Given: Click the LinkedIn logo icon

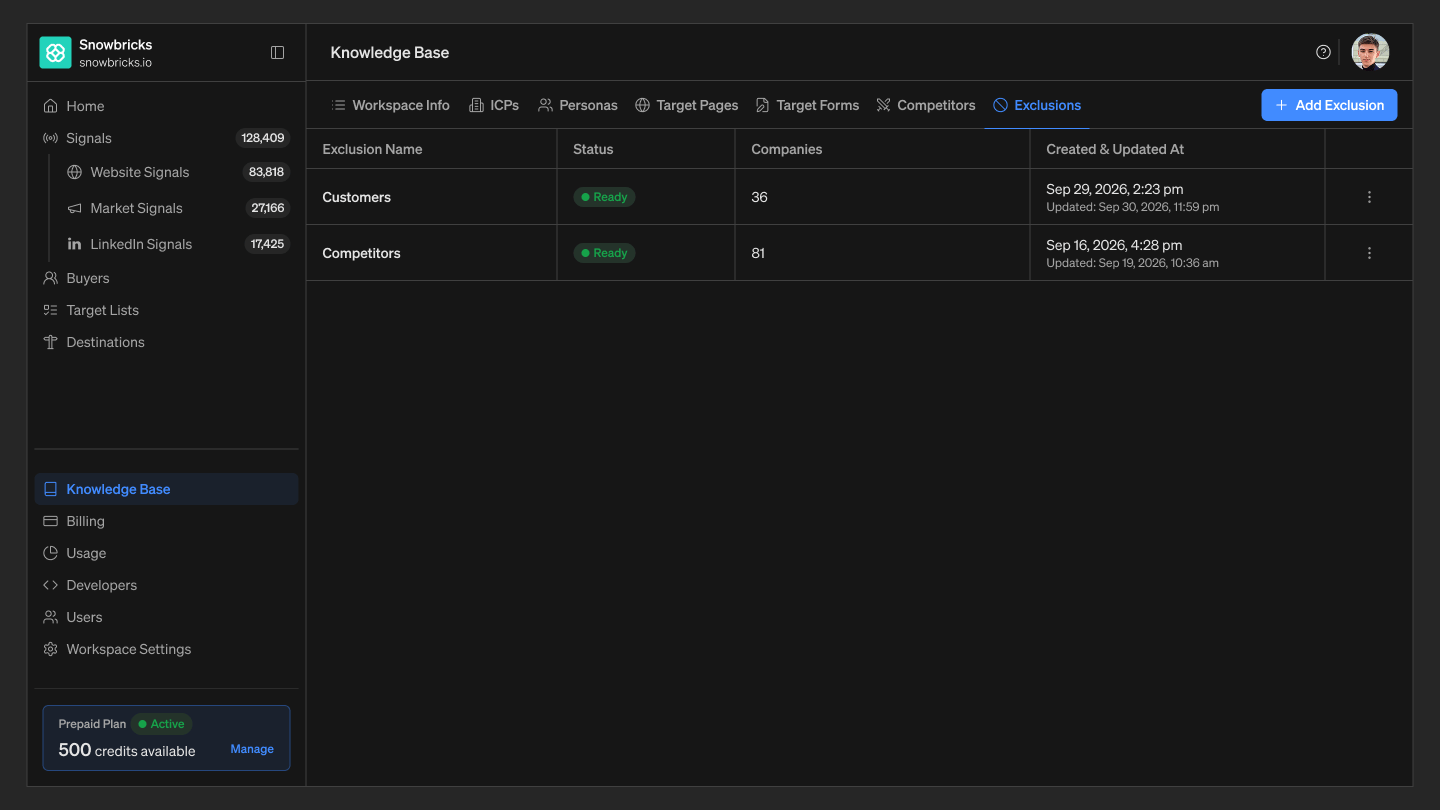Looking at the screenshot, I should 74,244.
